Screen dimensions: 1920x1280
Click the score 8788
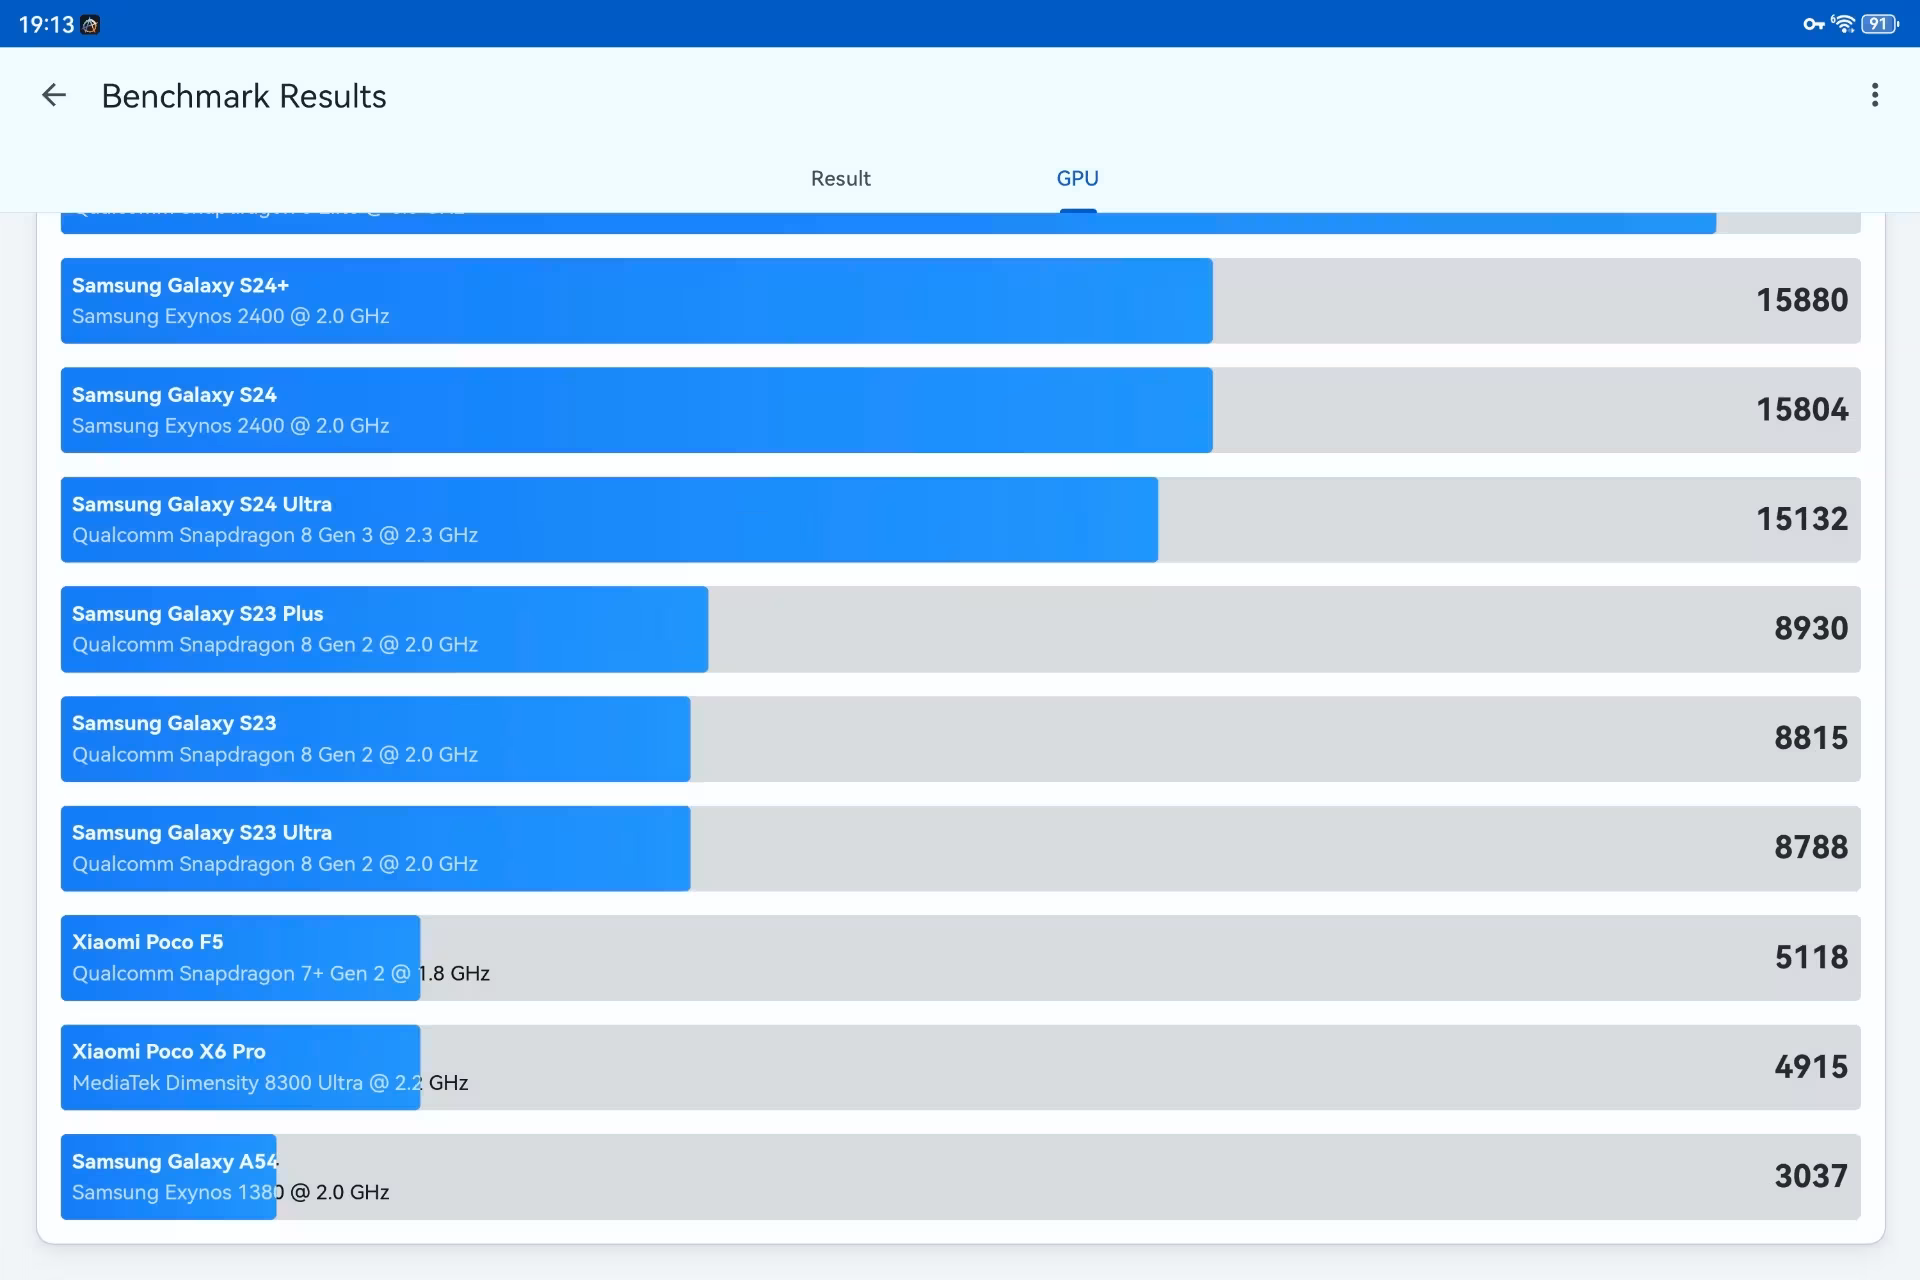pos(1811,847)
